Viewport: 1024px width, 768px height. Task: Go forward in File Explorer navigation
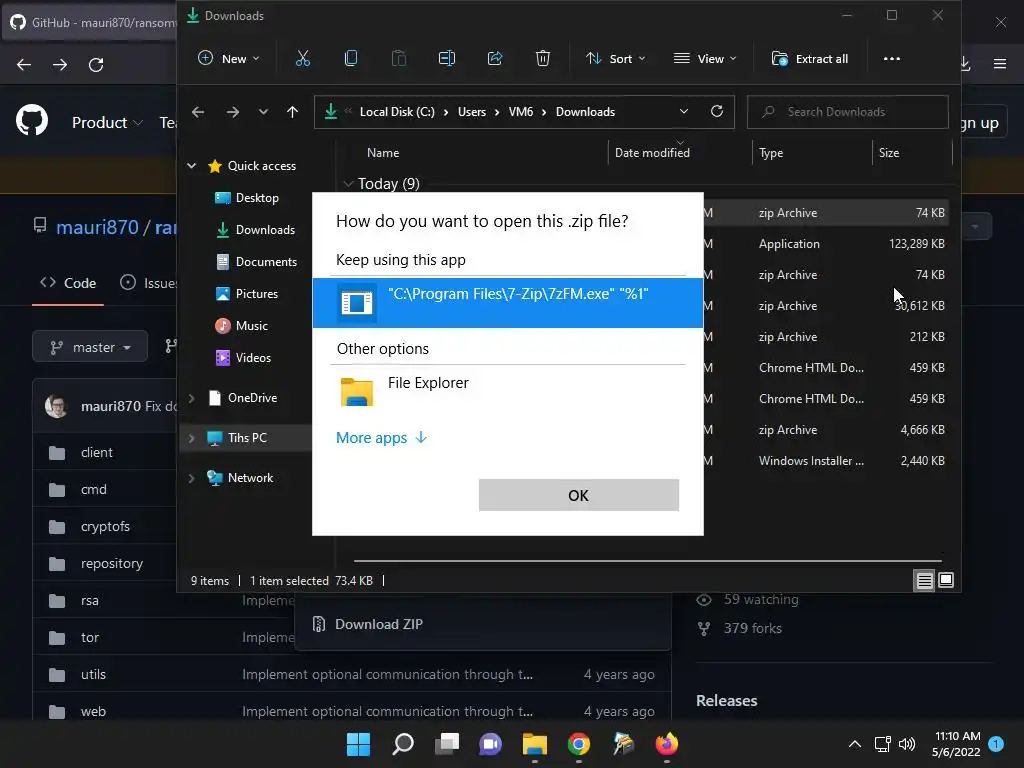[232, 112]
